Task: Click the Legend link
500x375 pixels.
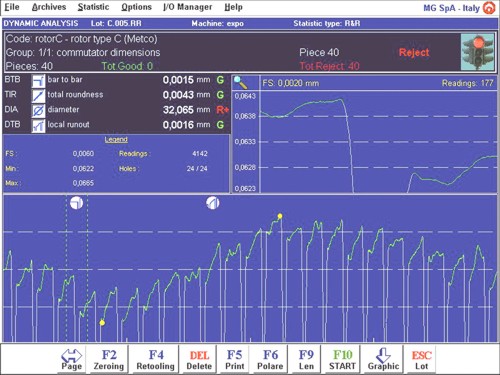Action: (x=116, y=139)
